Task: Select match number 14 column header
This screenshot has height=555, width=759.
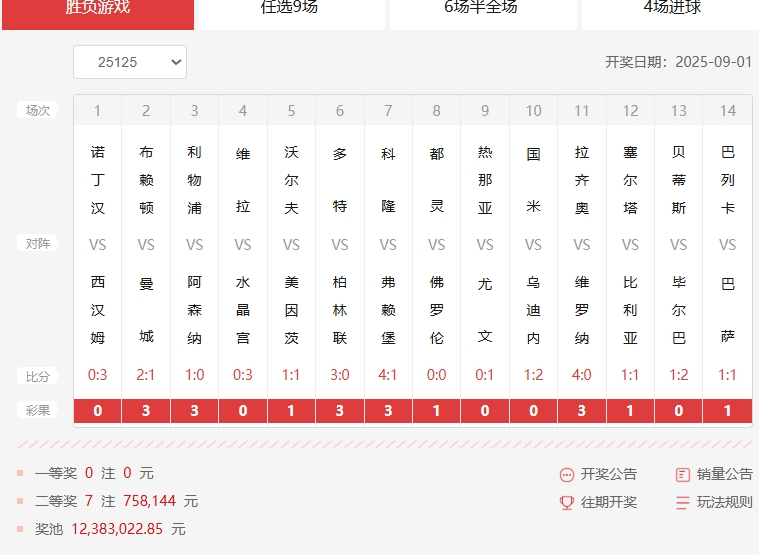Action: point(727,111)
